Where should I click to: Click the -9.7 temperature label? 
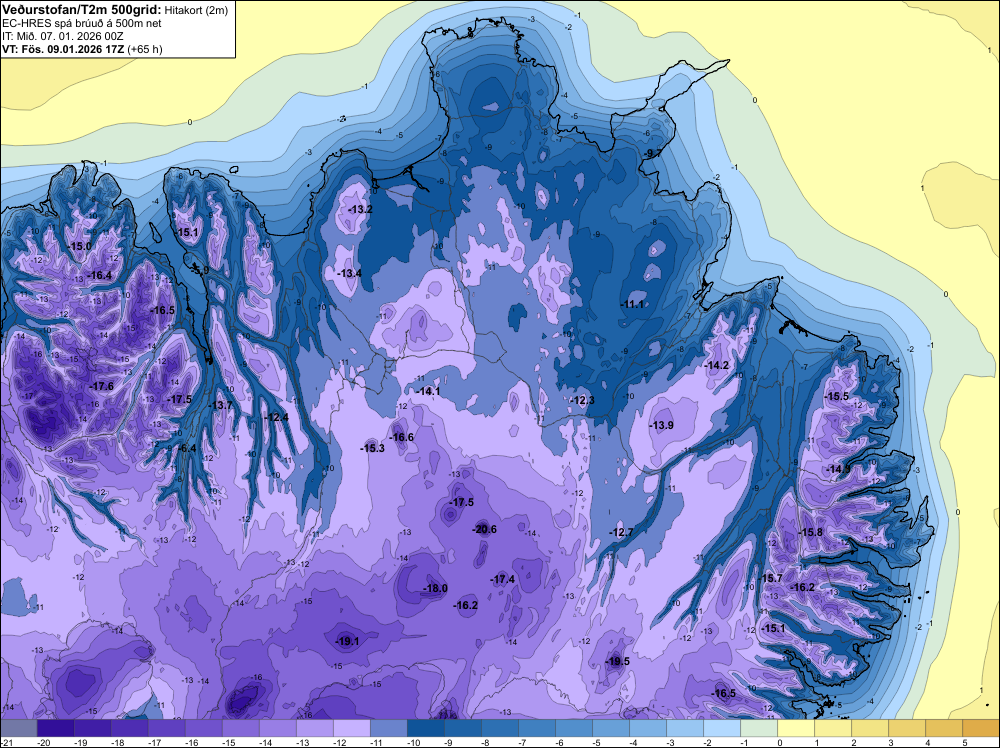(654, 154)
